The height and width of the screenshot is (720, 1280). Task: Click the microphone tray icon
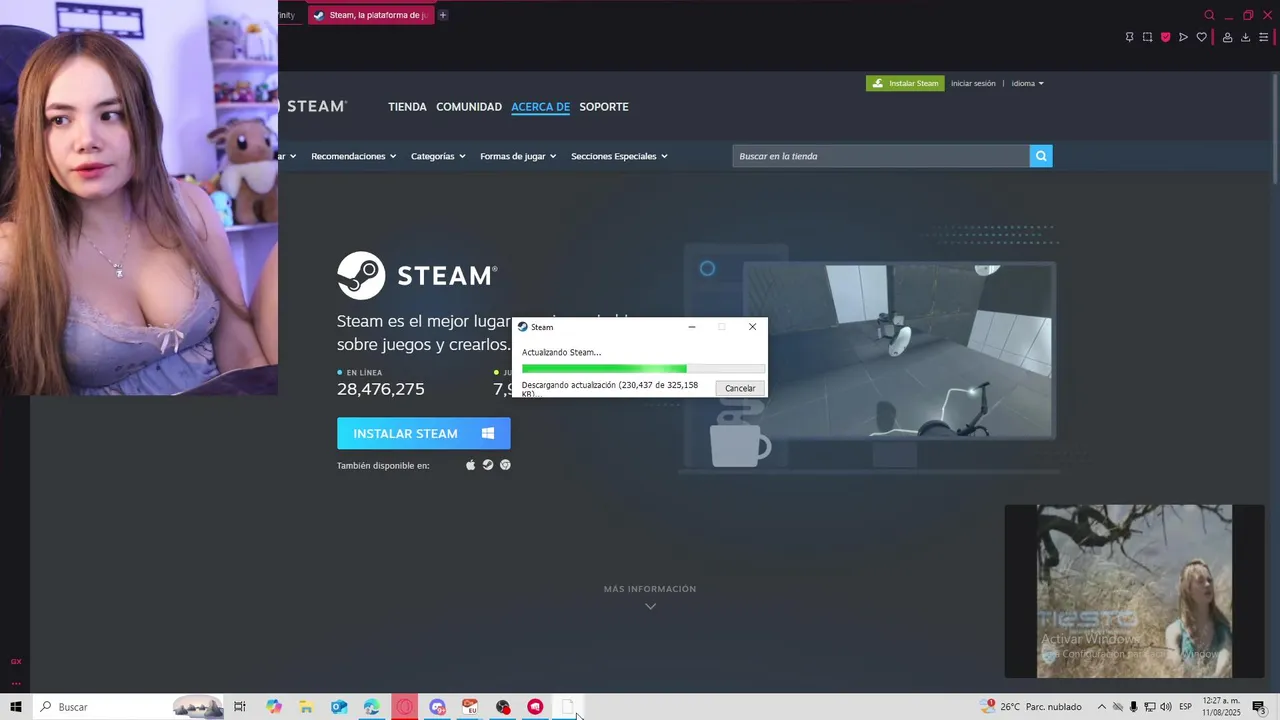[x=1134, y=707]
